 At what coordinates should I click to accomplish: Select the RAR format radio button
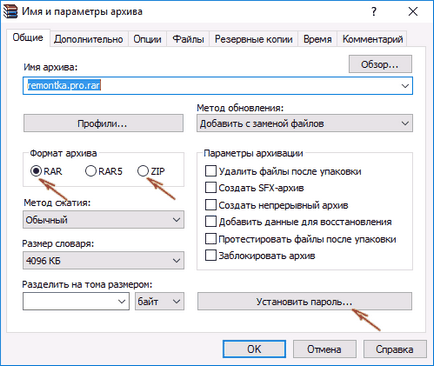36,171
